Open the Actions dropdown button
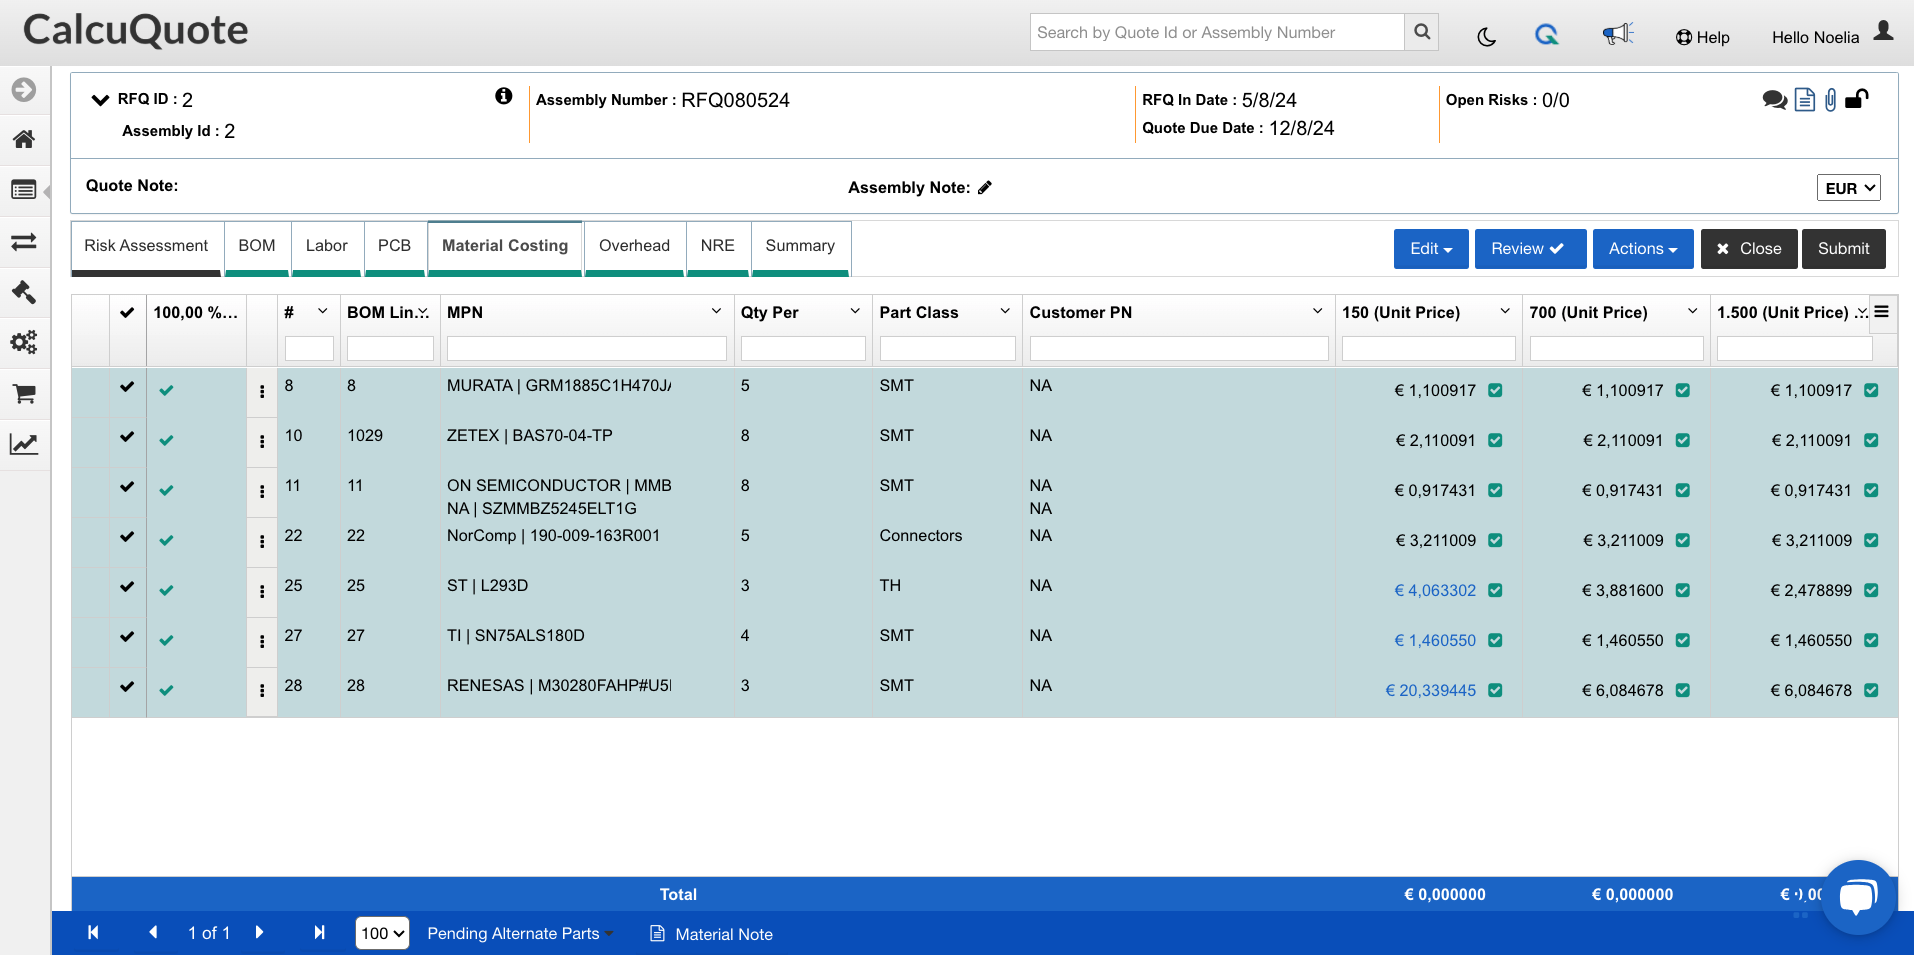1914x955 pixels. point(1643,249)
